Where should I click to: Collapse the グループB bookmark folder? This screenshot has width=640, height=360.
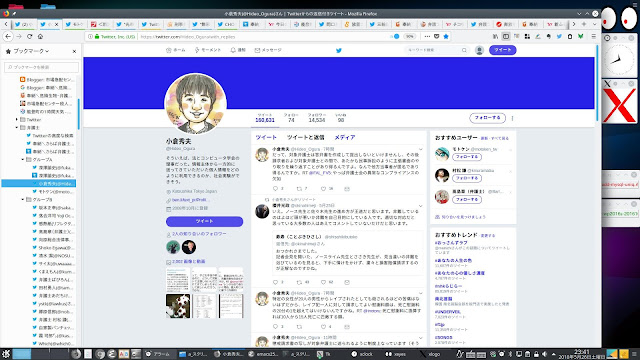(23, 200)
